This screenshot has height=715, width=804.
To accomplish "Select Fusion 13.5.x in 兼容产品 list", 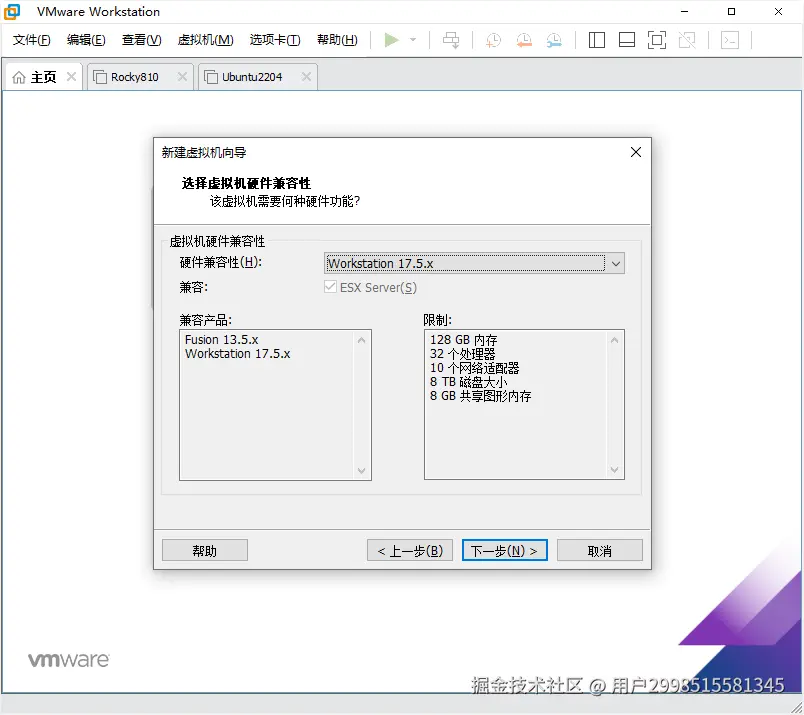I will click(222, 340).
